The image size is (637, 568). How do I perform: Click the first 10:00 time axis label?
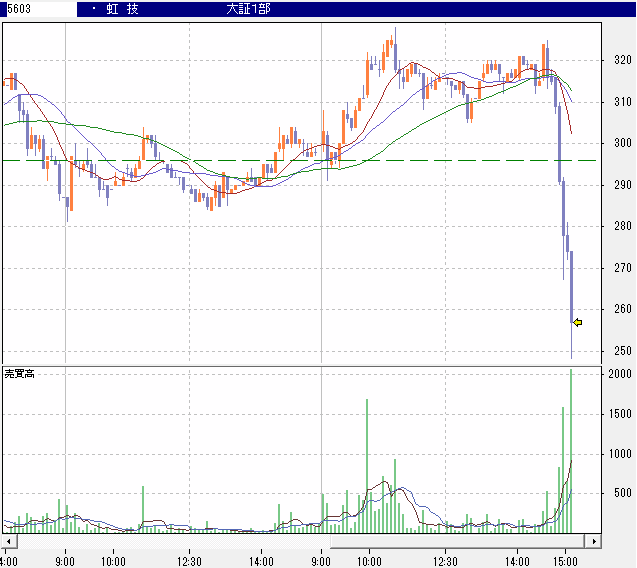[x=113, y=561]
